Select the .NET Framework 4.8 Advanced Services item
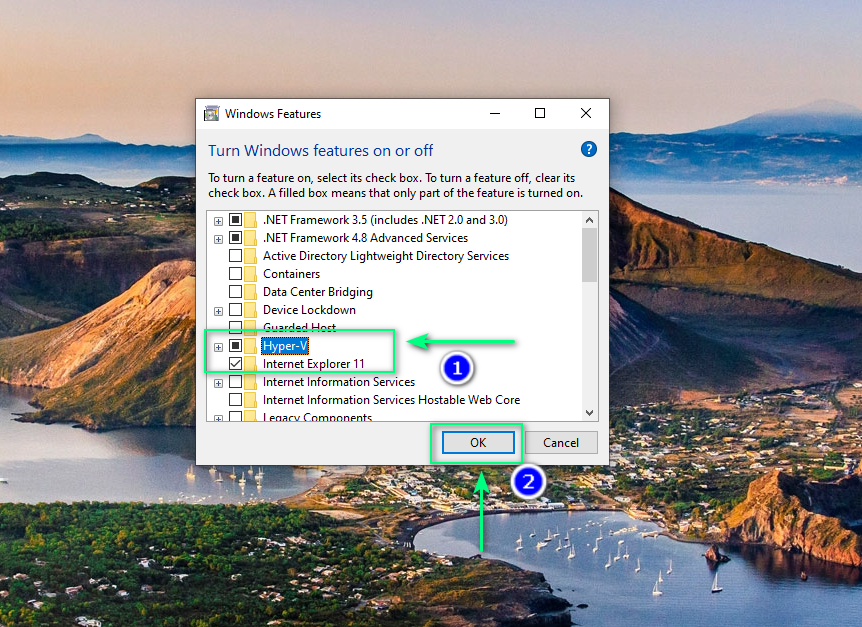This screenshot has width=862, height=627. [x=365, y=238]
